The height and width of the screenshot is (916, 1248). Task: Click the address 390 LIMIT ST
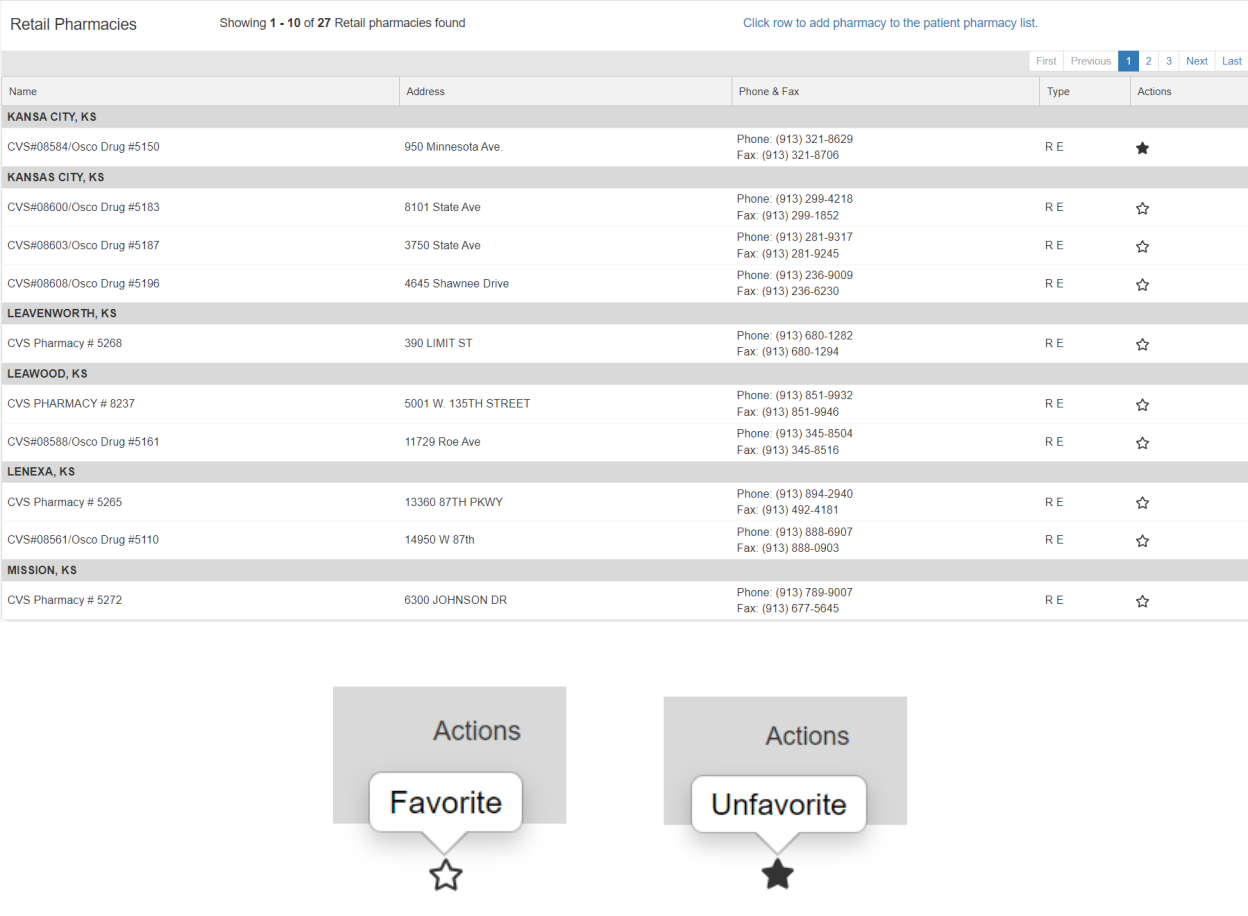[438, 343]
